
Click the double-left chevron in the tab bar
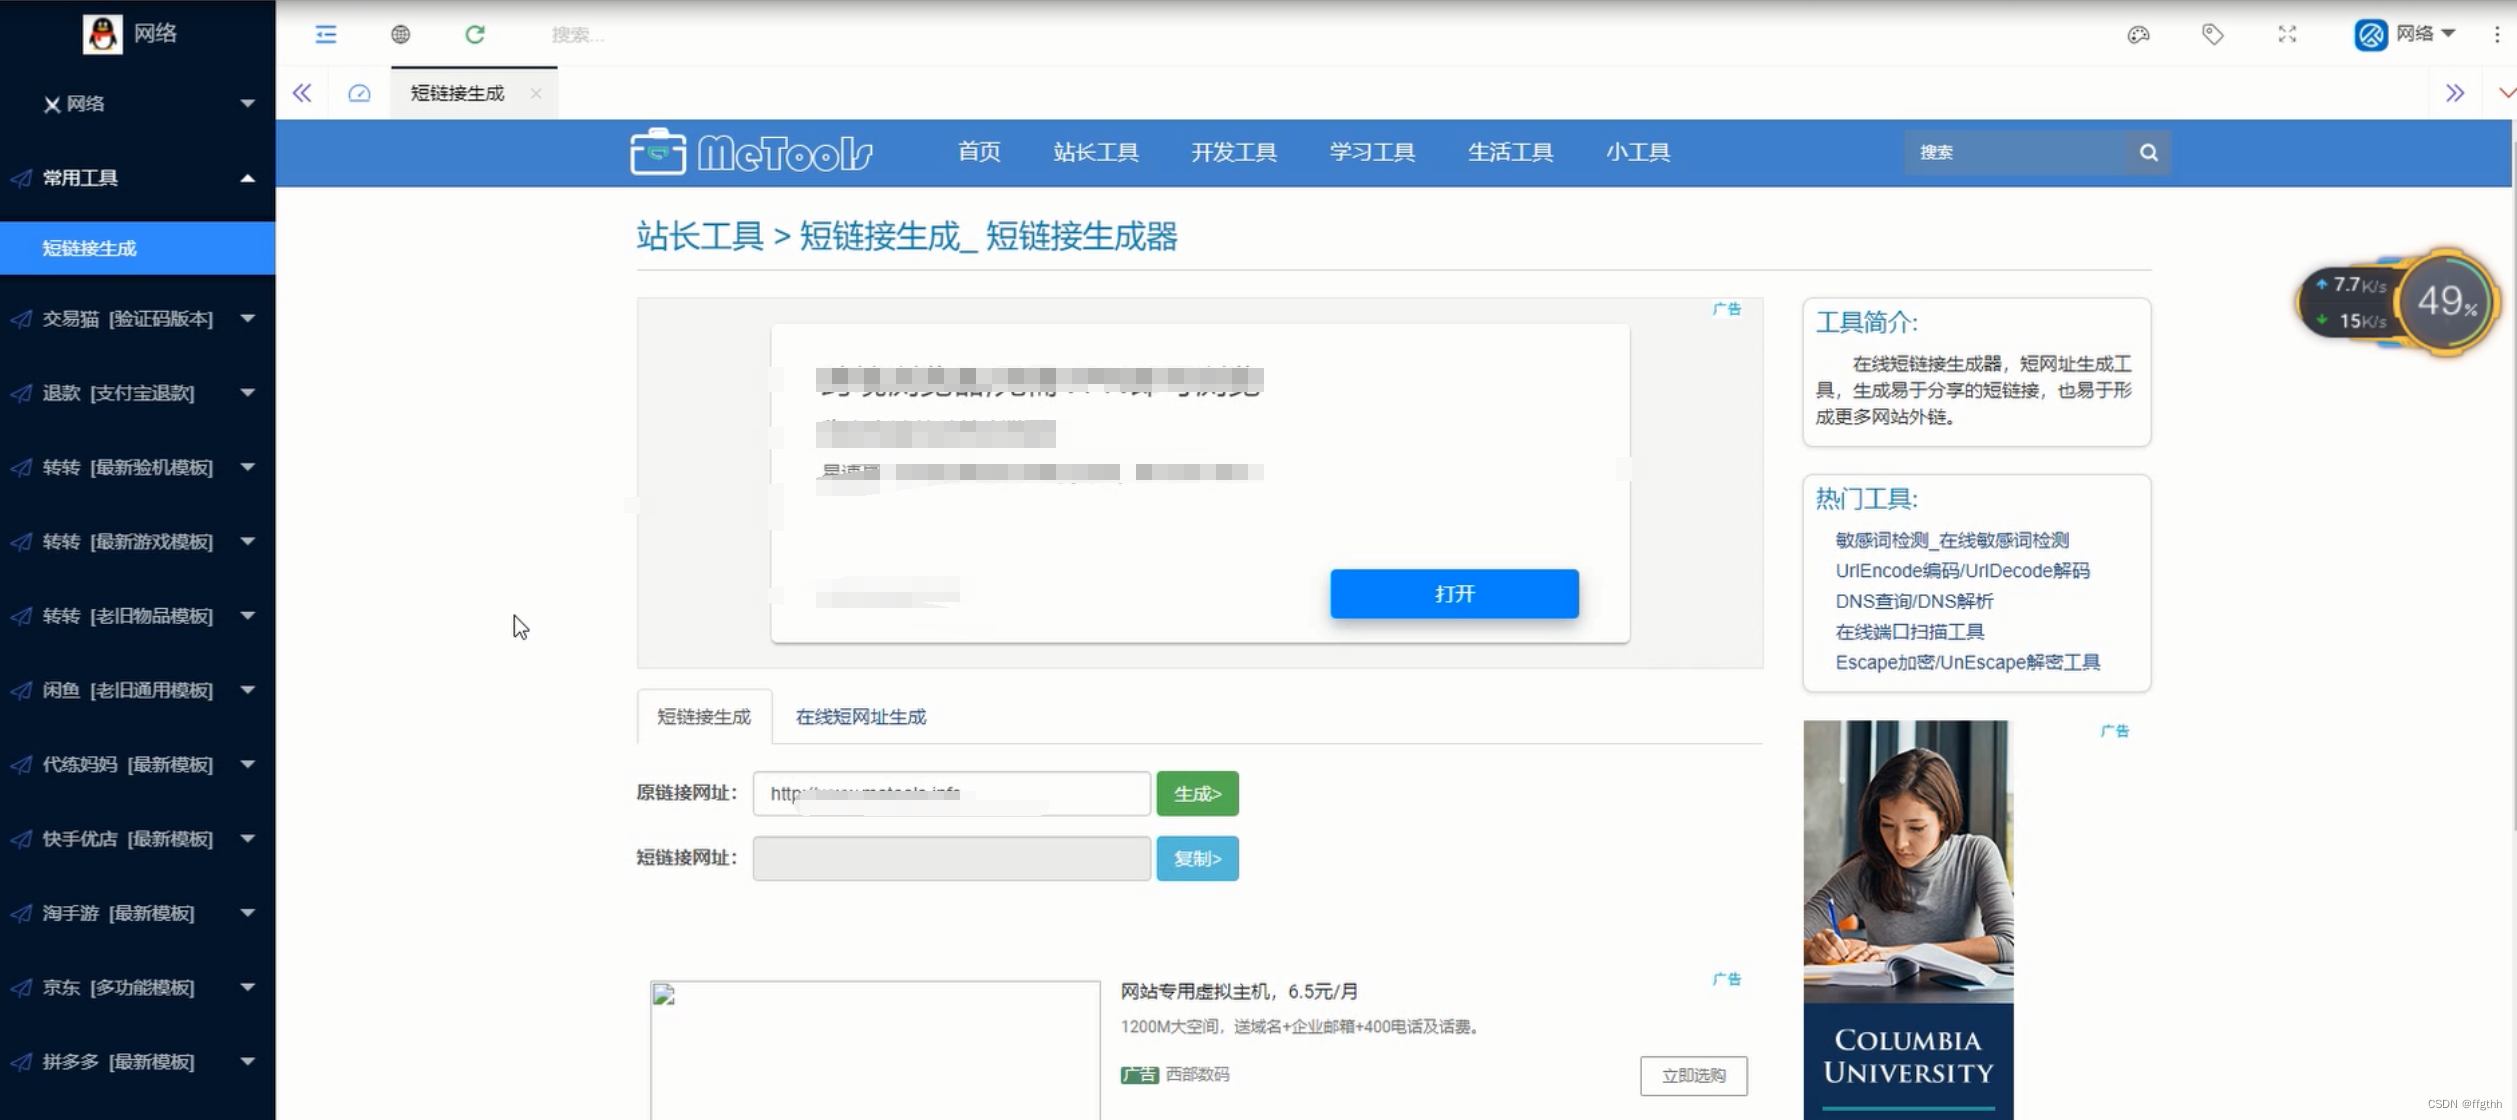302,92
